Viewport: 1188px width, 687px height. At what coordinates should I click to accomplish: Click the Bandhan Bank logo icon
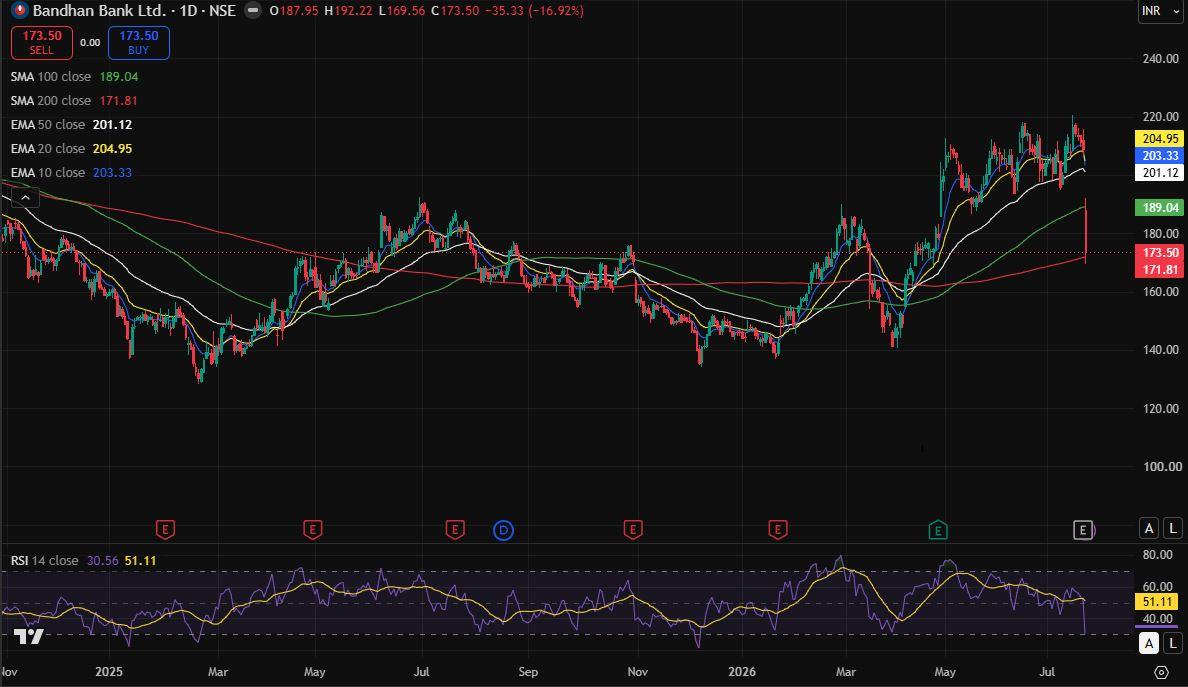point(20,11)
